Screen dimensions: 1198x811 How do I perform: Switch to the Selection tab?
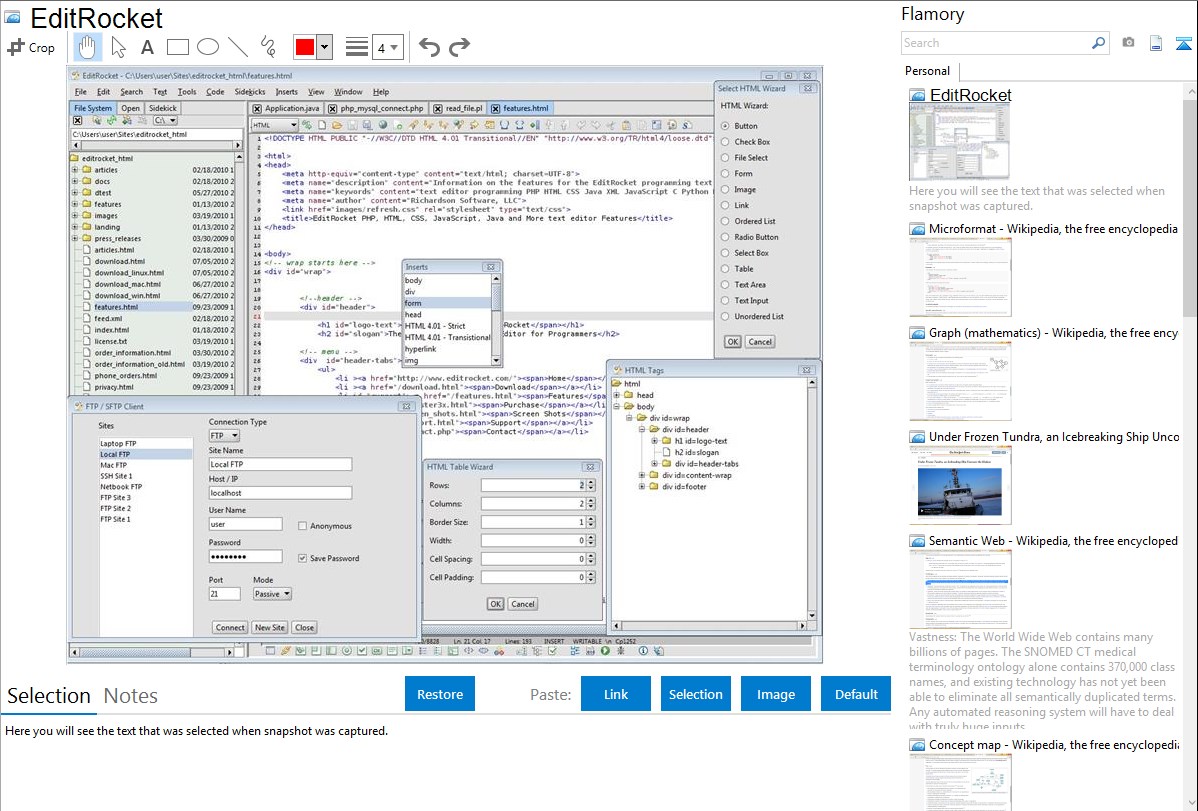(49, 696)
